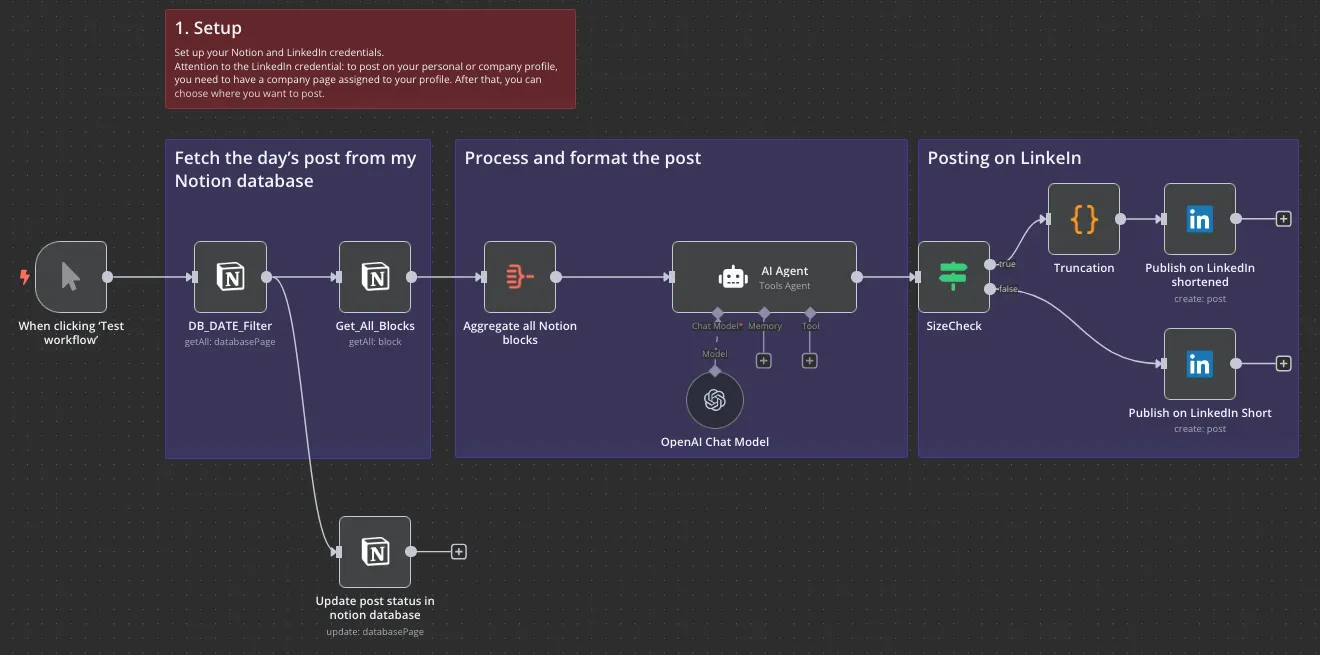Click the plus after 'Publish on LinkedIn shortened'

pos(1282,218)
